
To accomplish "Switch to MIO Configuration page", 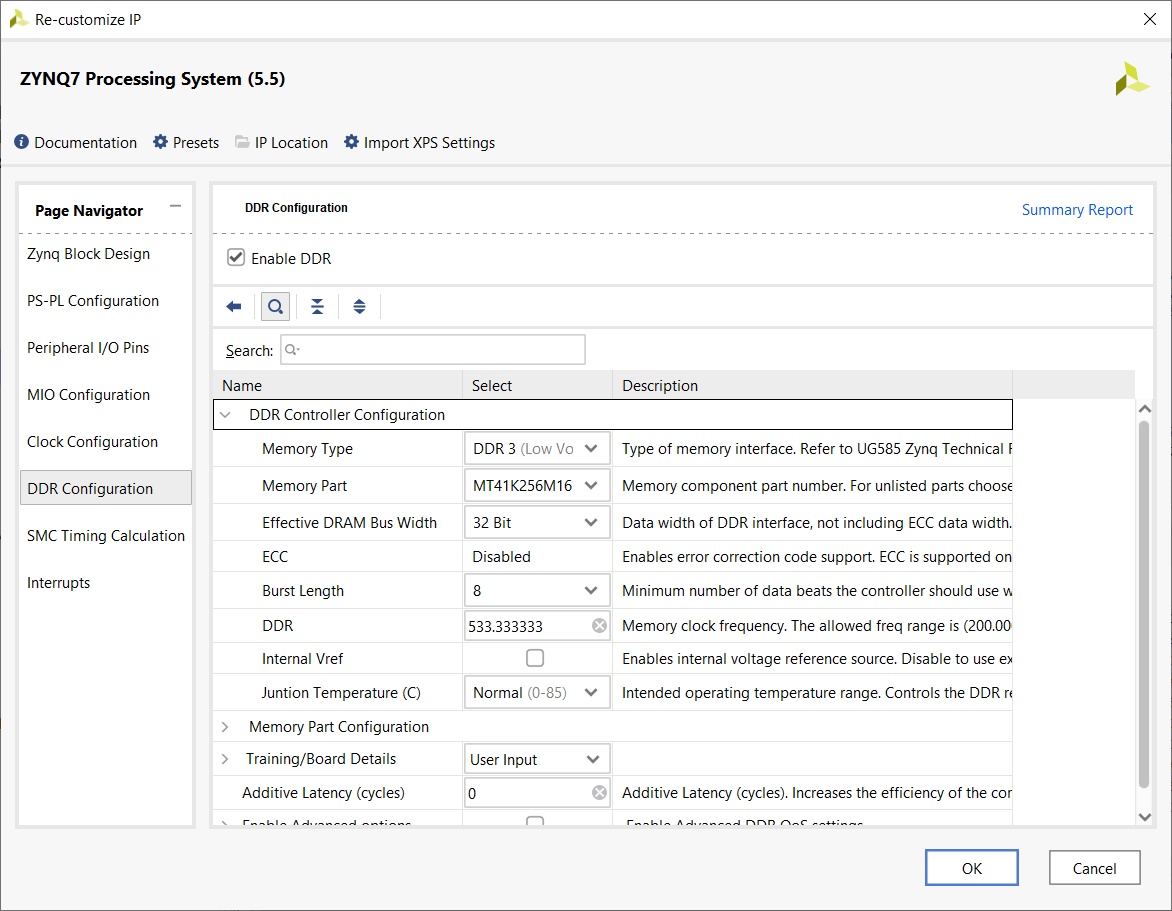I will [x=89, y=395].
